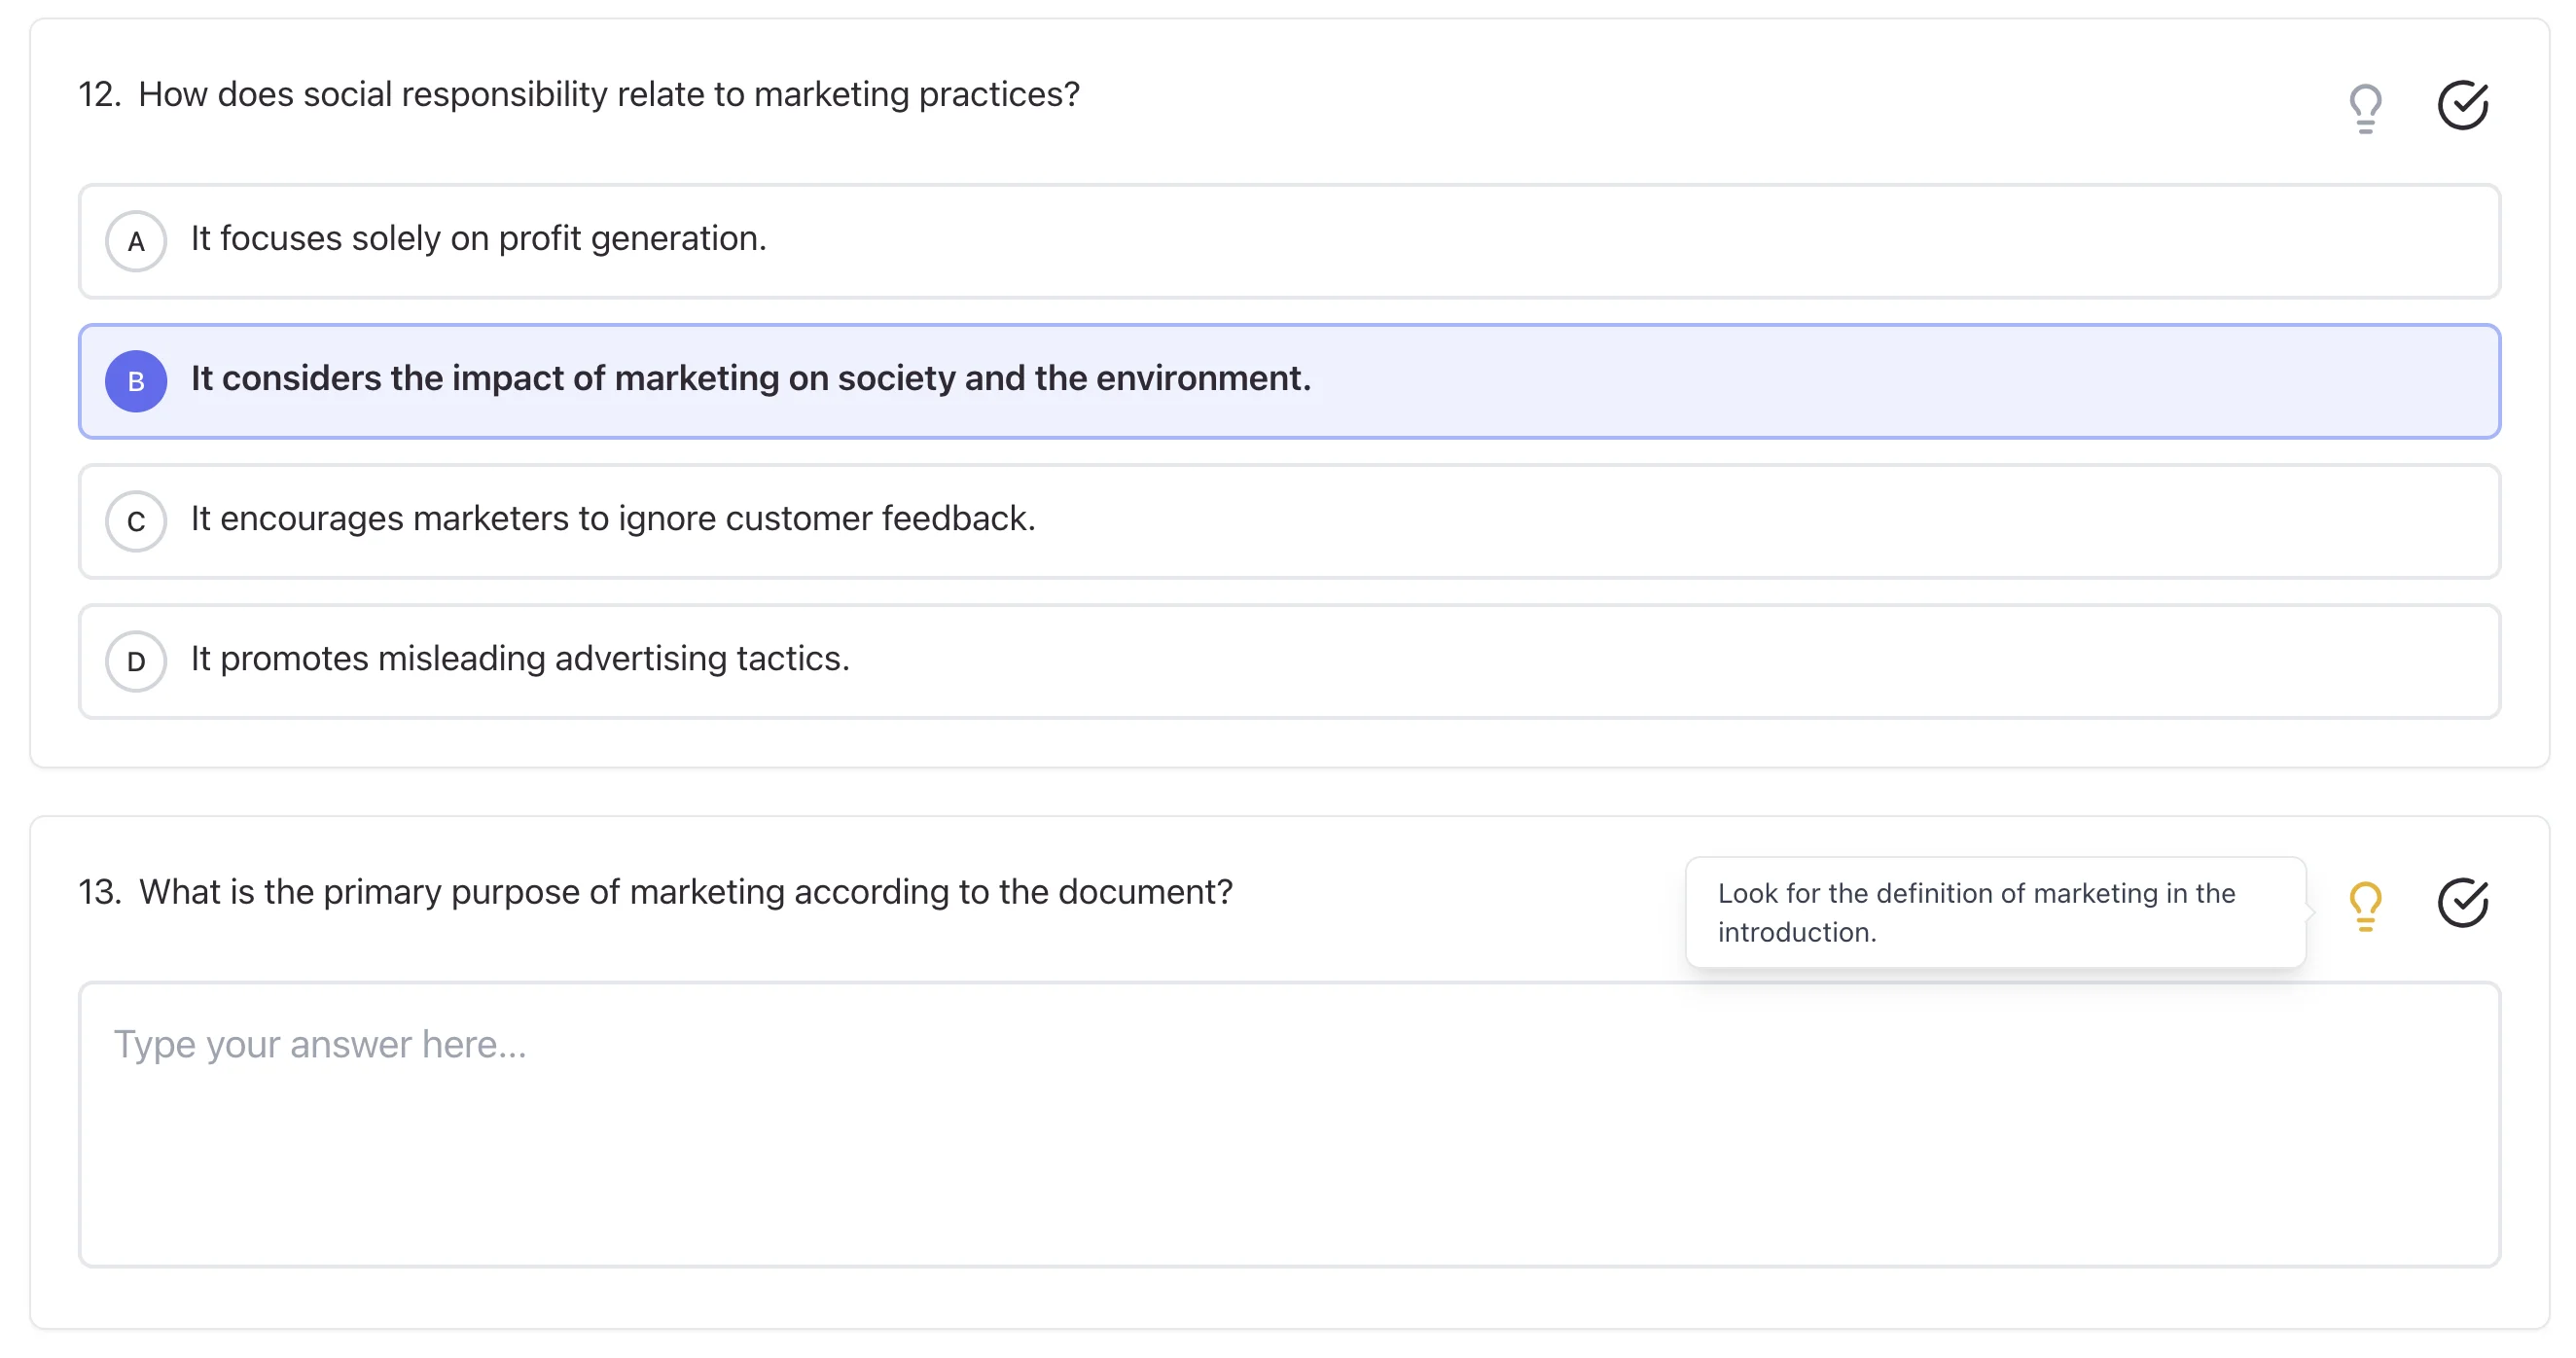Screen dimensions: 2576x1358
Task: Click the "A" letter badge
Action: coord(135,241)
